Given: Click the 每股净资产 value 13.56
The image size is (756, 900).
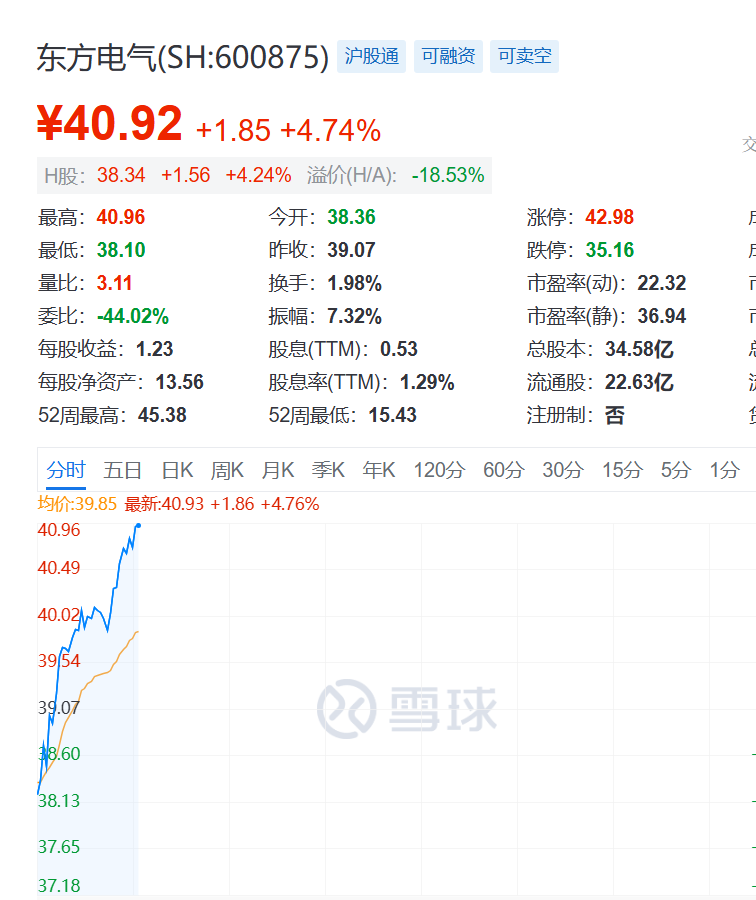Looking at the screenshot, I should [180, 382].
